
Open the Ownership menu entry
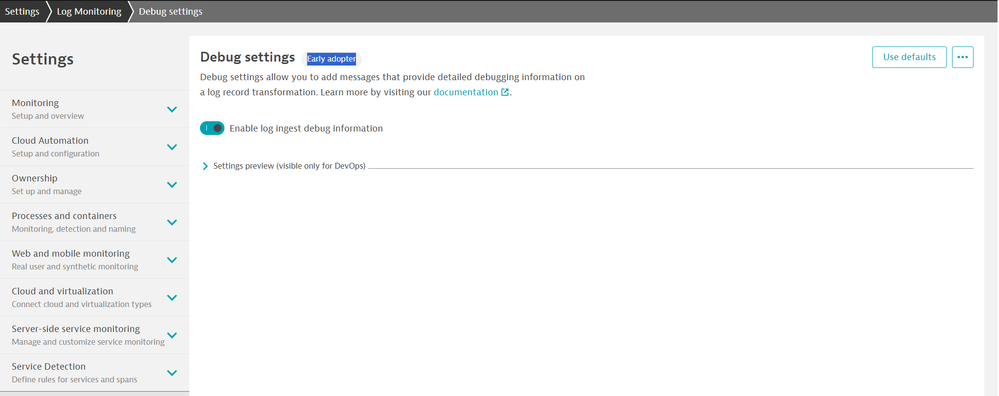94,184
